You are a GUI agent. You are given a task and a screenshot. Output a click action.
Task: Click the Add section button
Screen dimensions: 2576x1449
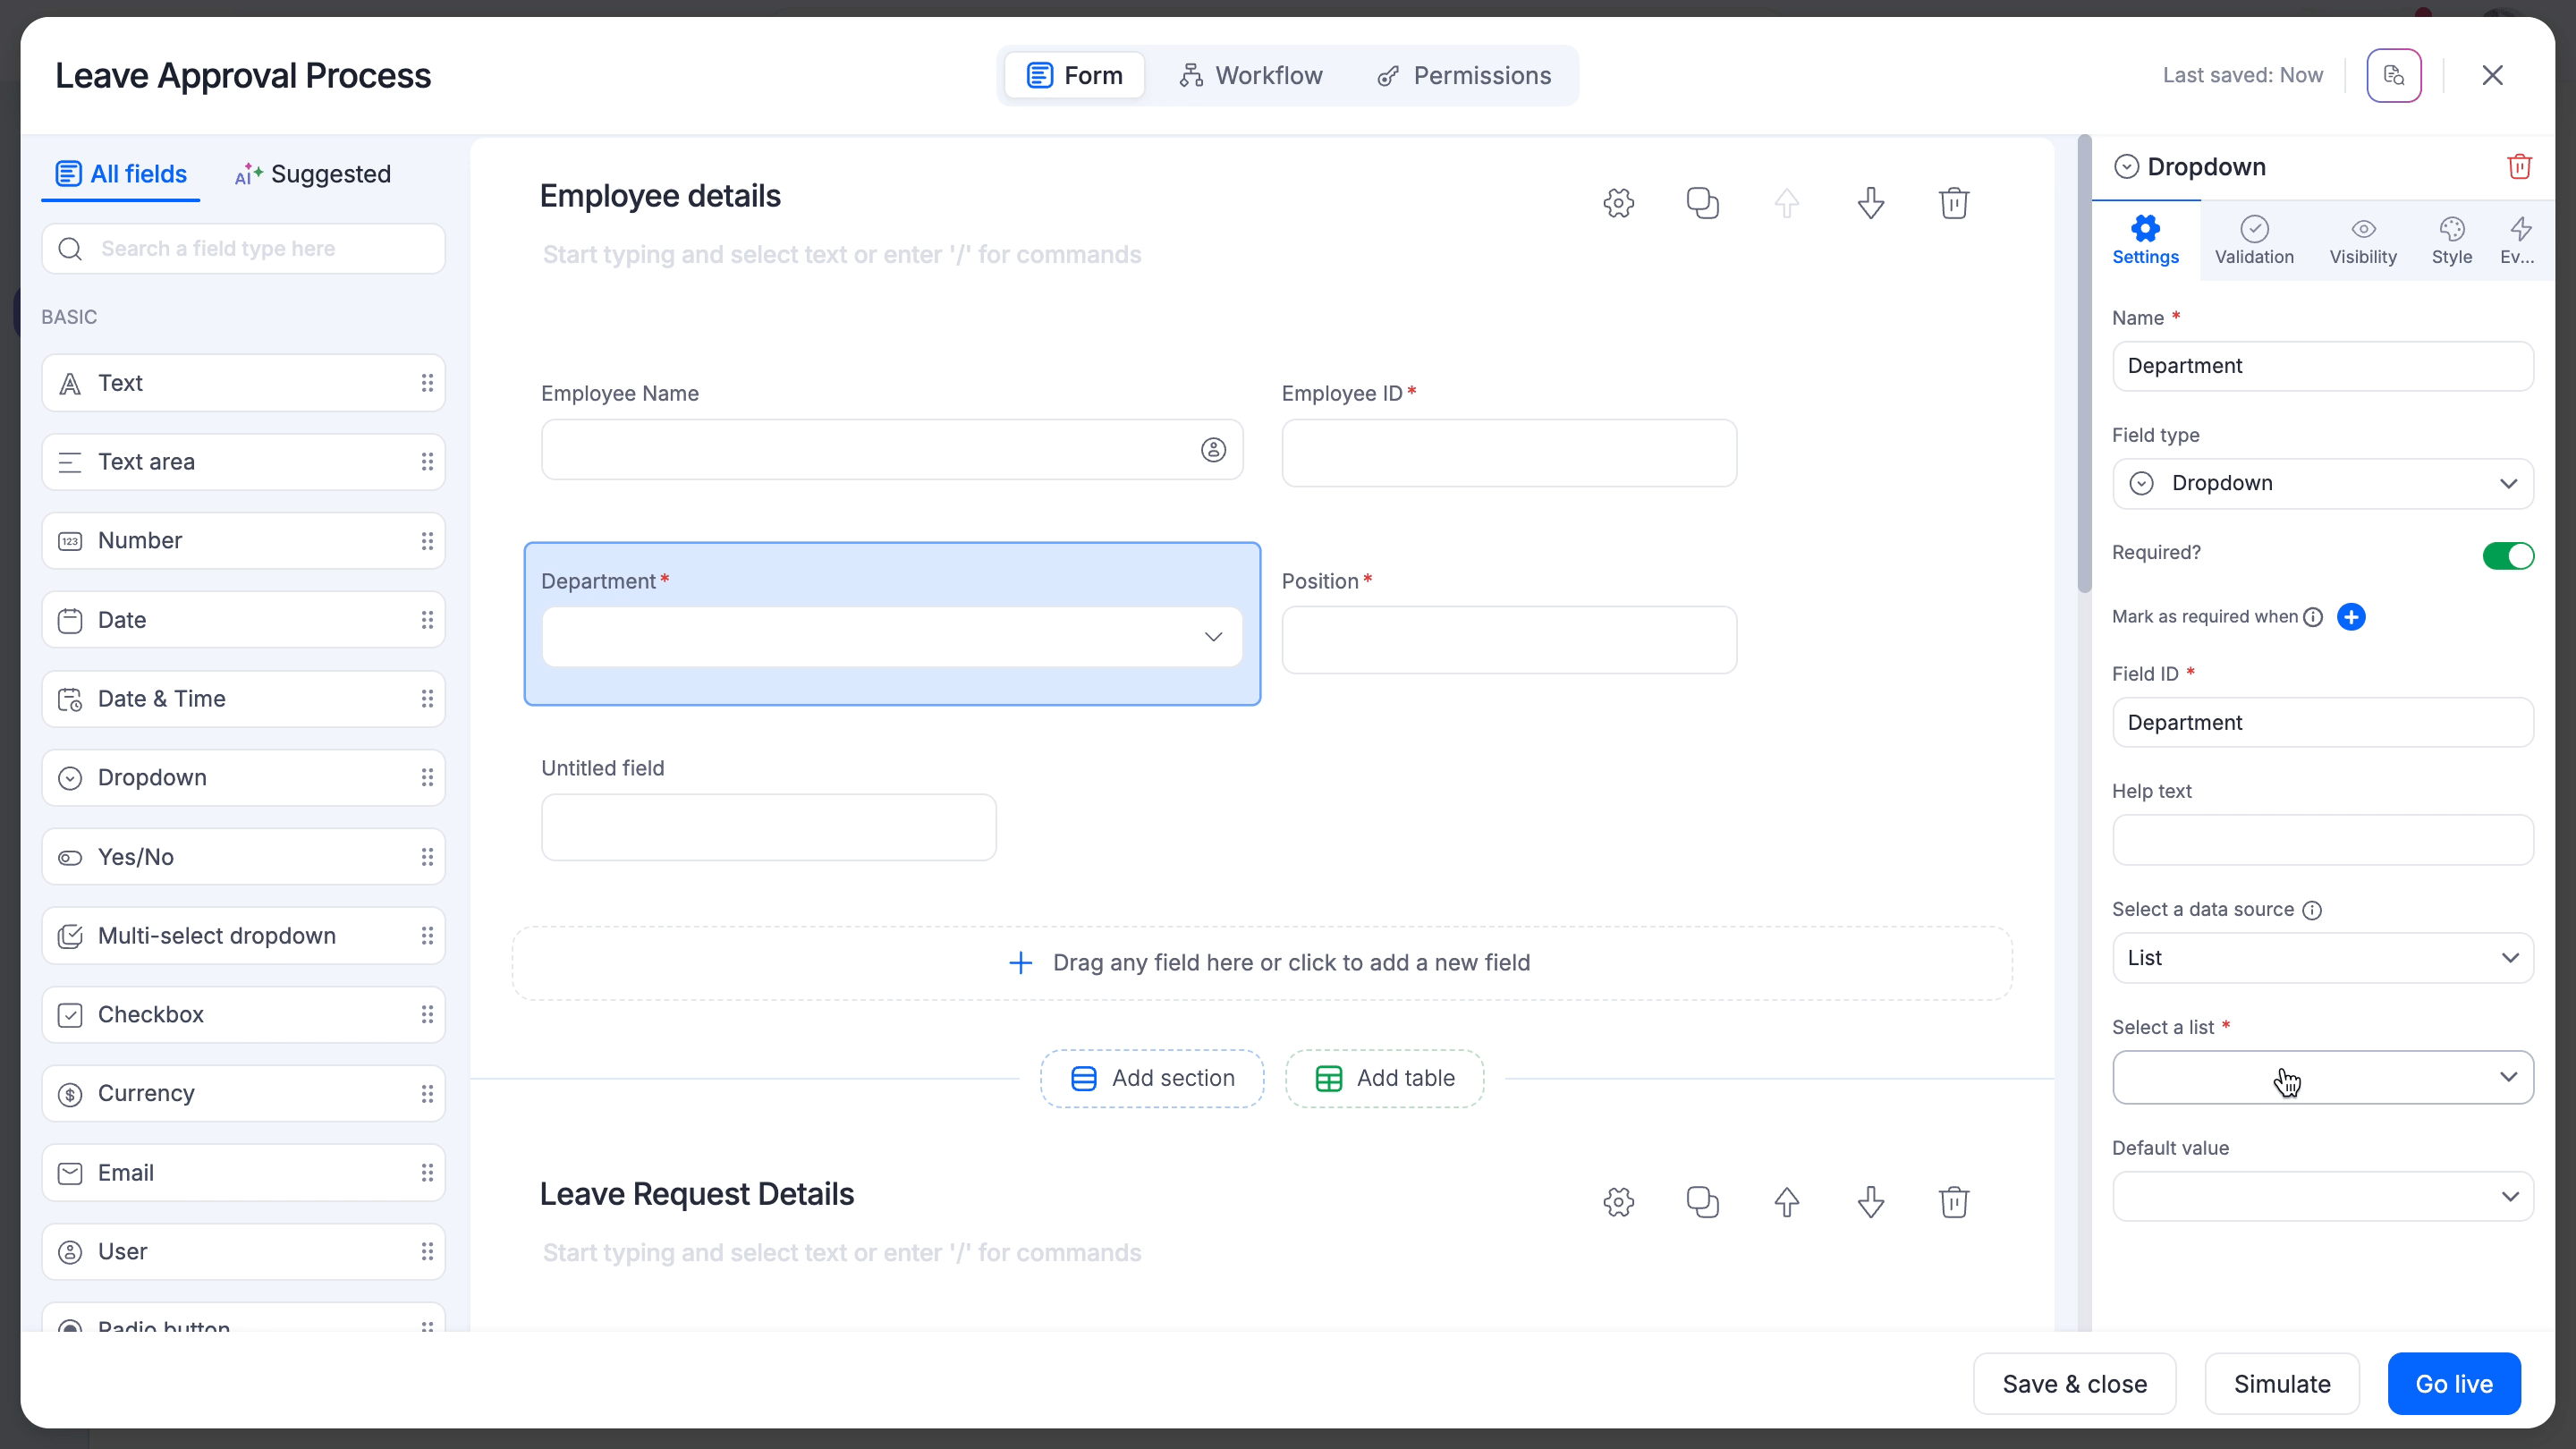tap(1152, 1078)
